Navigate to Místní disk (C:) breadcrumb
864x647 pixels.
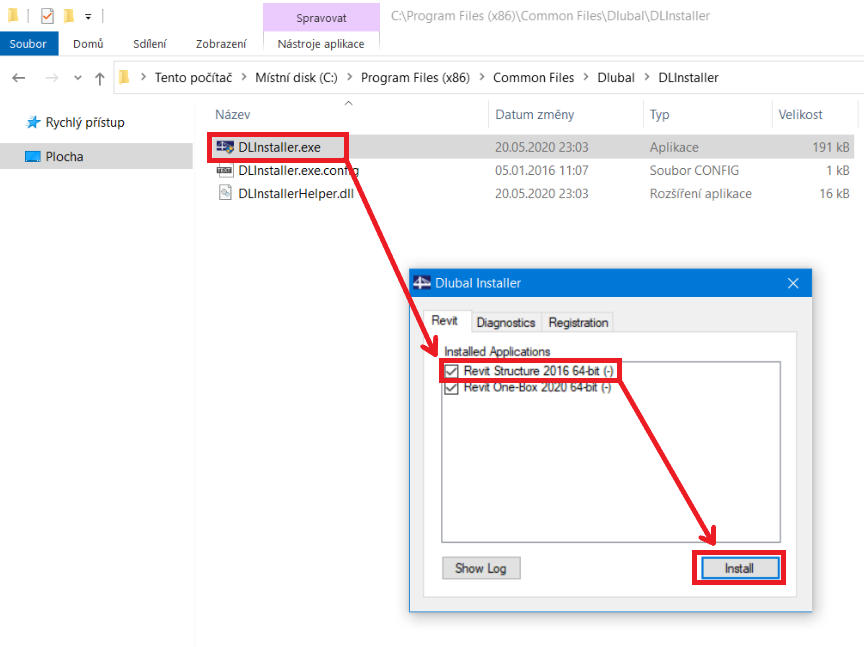point(296,78)
